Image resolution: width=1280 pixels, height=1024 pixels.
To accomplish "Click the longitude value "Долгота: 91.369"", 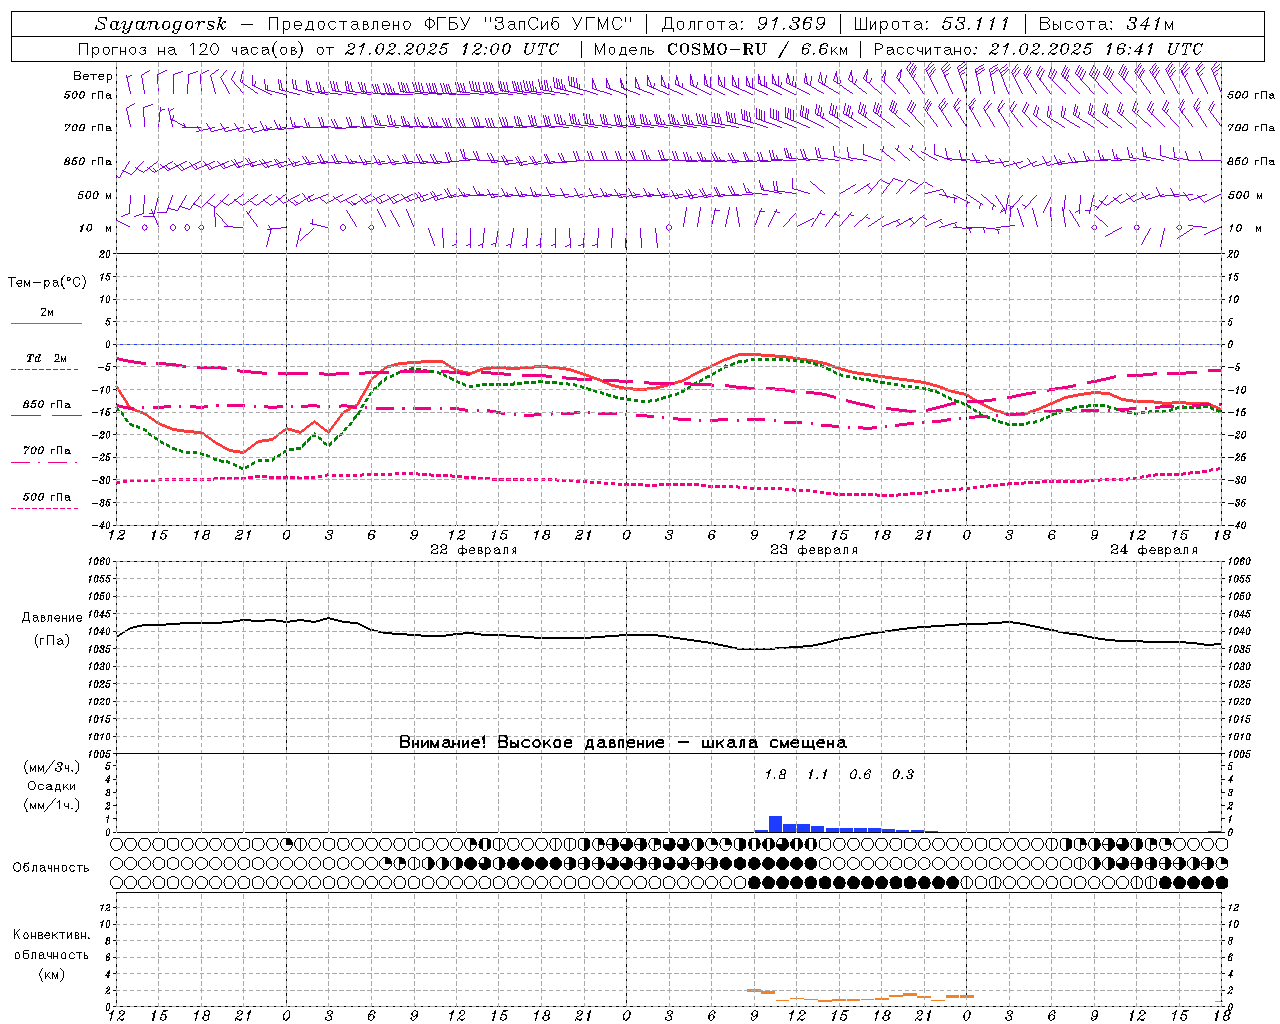I will click(744, 24).
